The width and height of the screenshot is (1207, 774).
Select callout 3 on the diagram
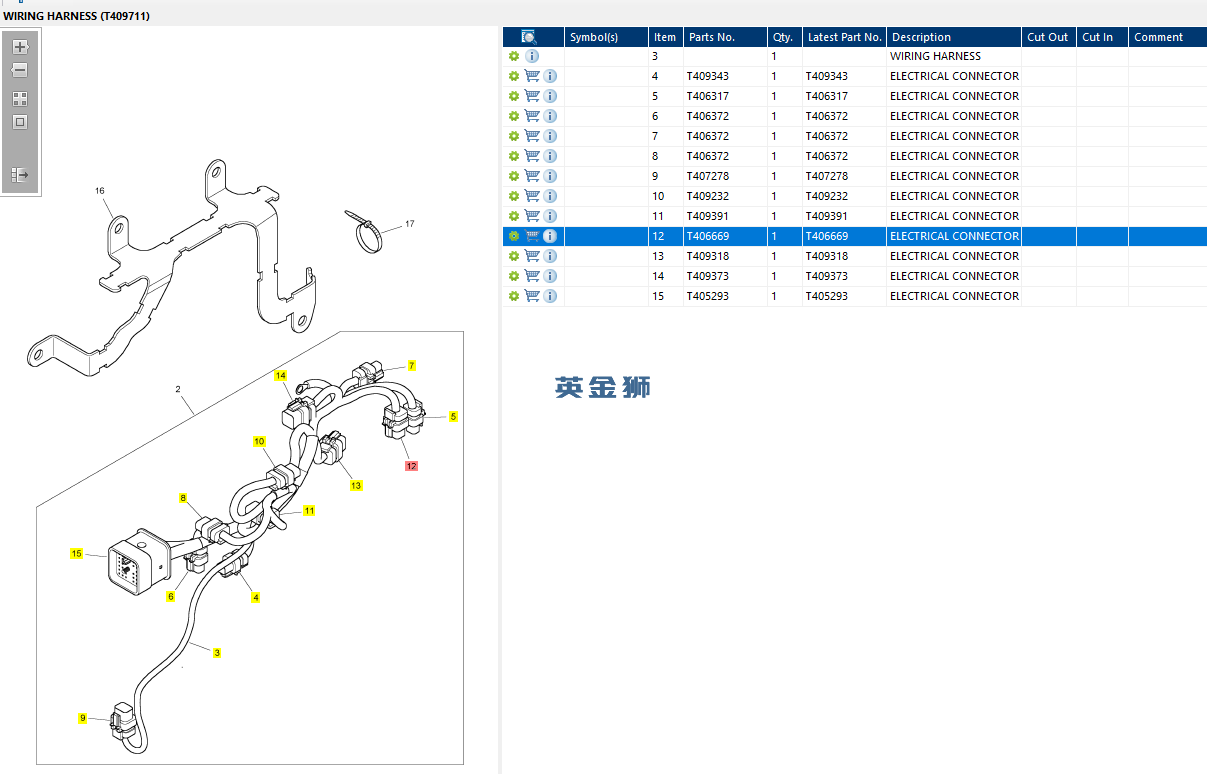(x=217, y=652)
